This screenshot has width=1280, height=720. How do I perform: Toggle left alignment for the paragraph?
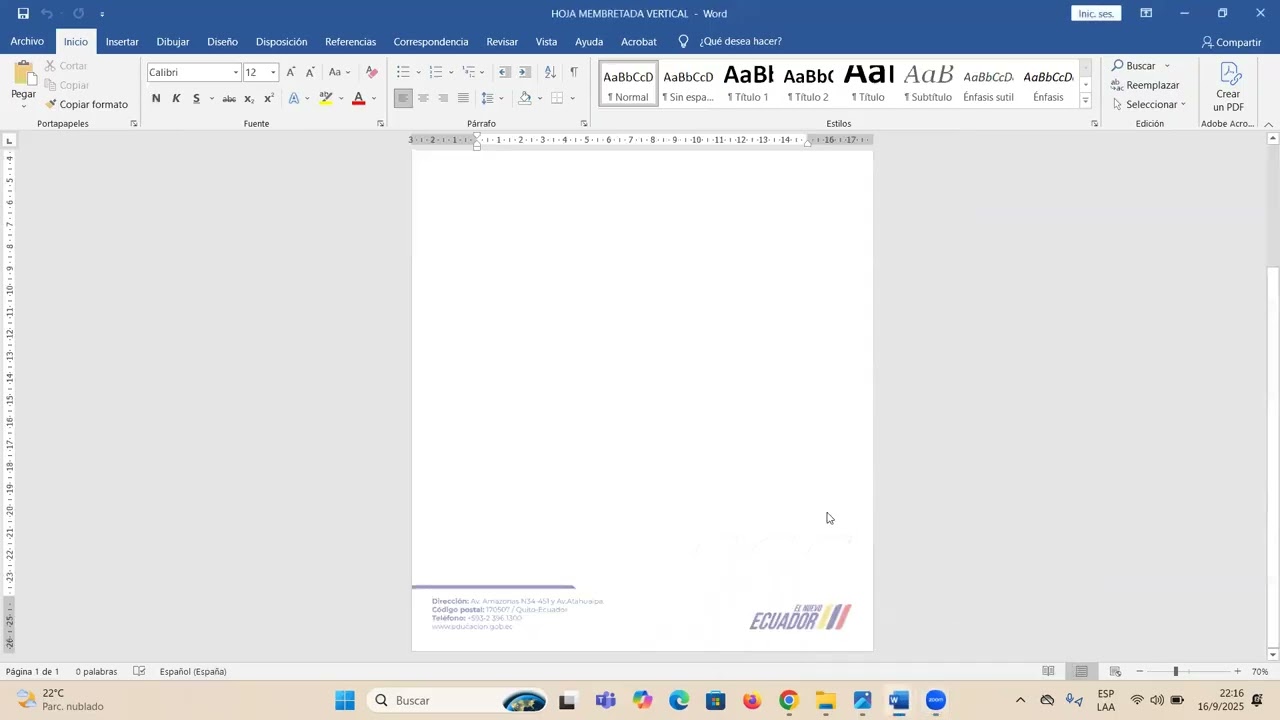click(403, 98)
